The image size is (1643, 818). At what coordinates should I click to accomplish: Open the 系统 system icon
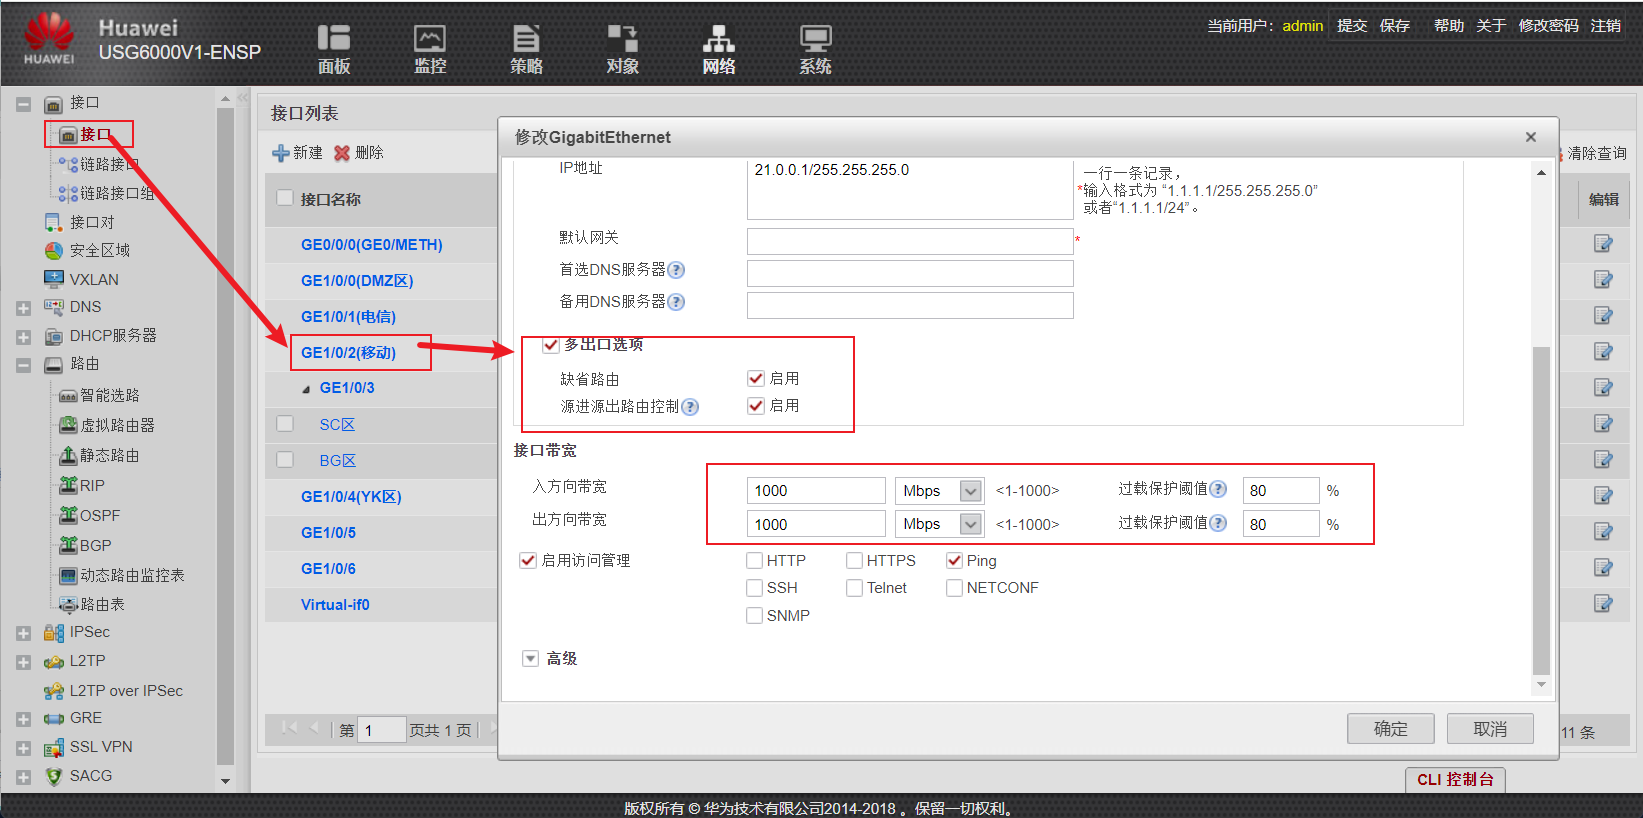pos(815,38)
